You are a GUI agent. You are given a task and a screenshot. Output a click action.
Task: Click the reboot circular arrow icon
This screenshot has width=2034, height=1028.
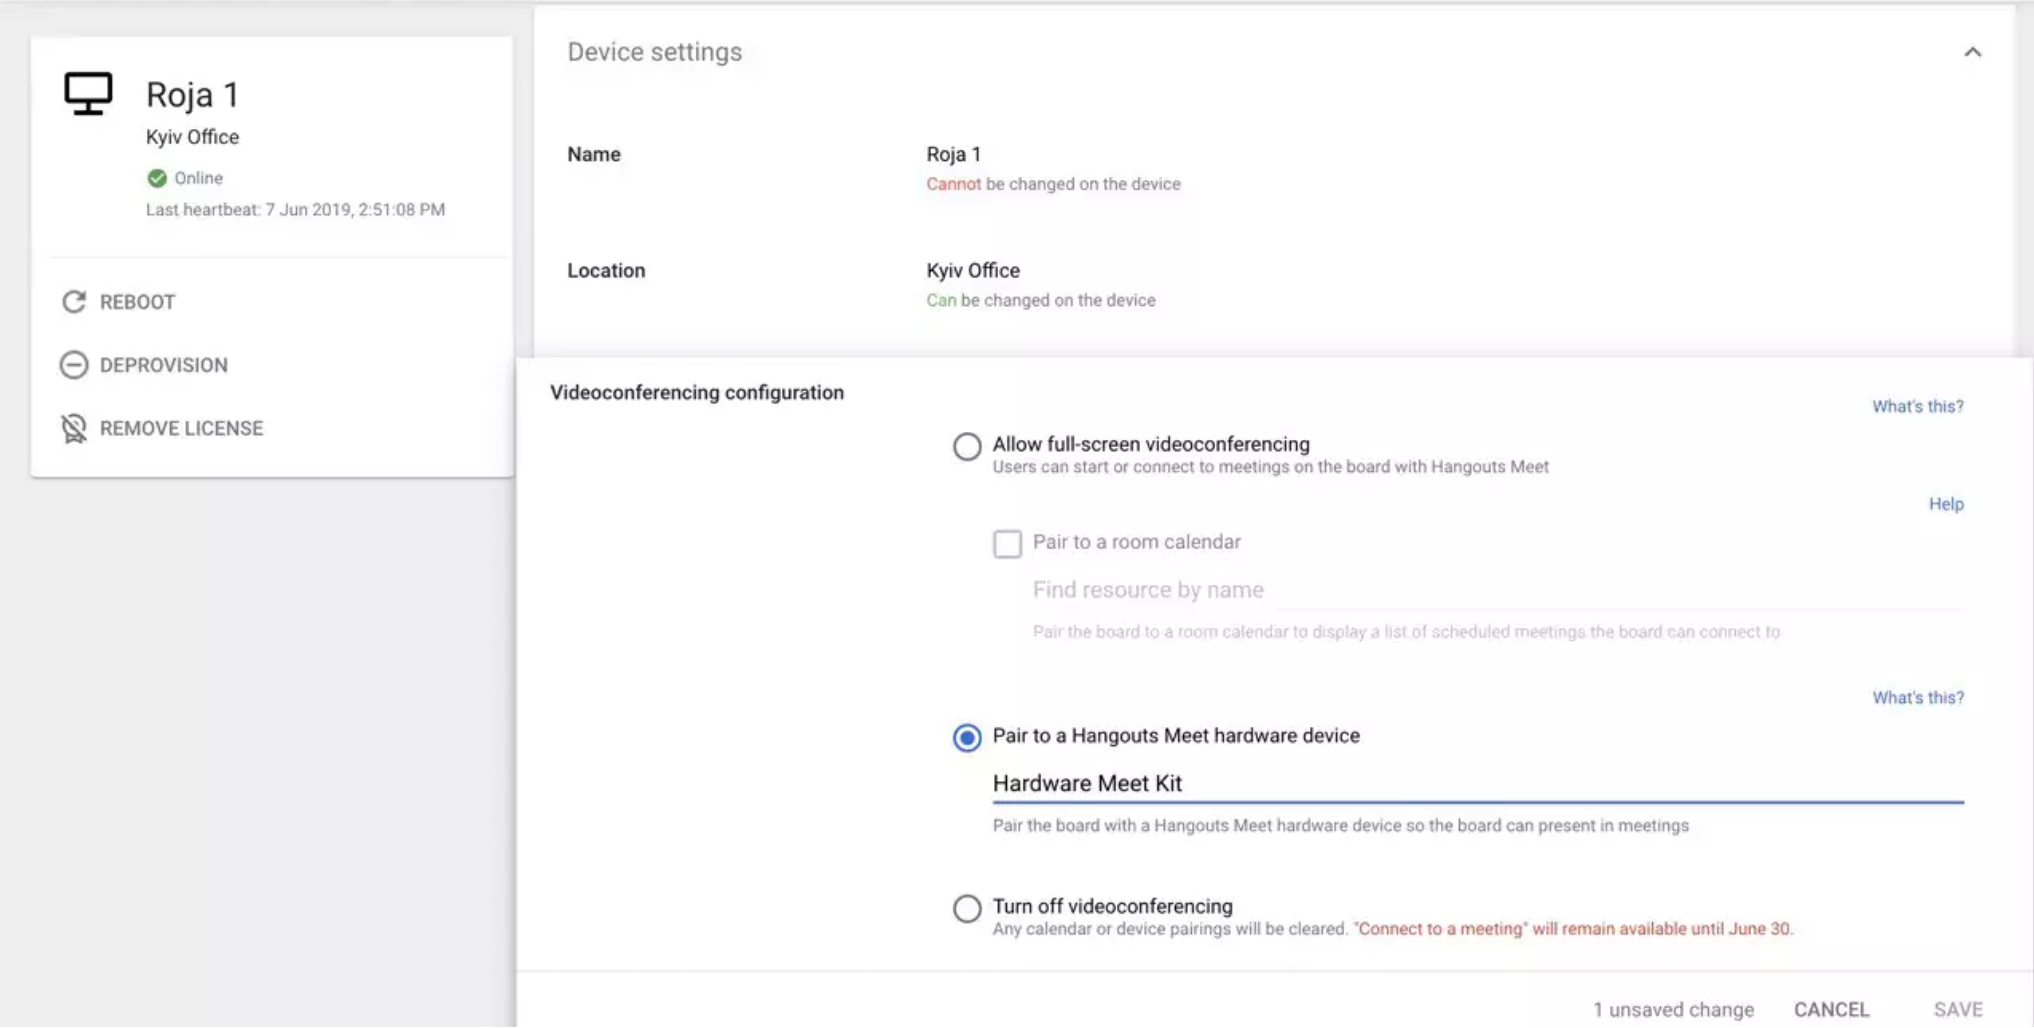[x=73, y=302]
